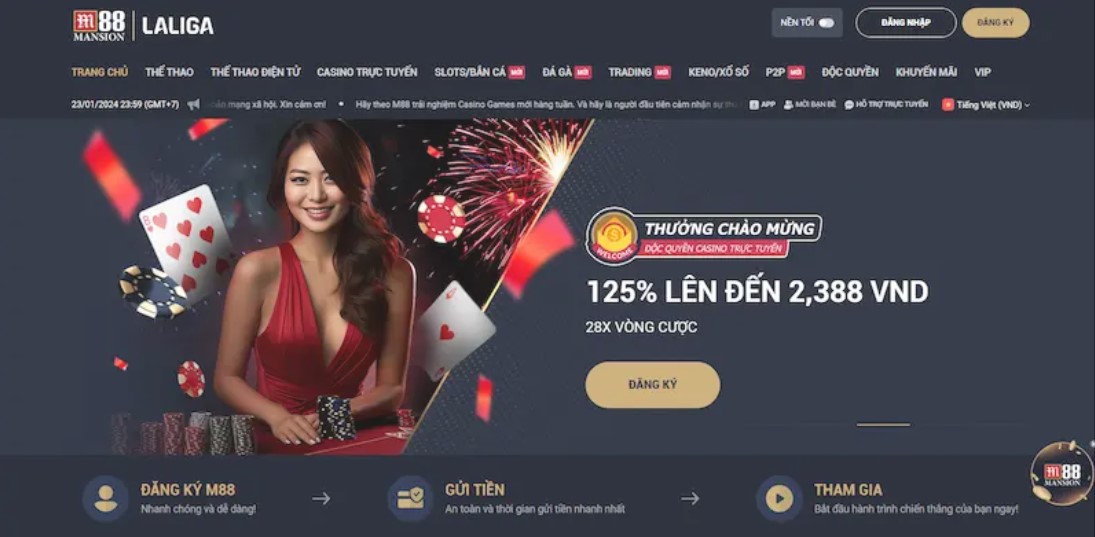The height and width of the screenshot is (537, 1095).
Task: Click the Vietnam flag language selector
Action: click(948, 105)
